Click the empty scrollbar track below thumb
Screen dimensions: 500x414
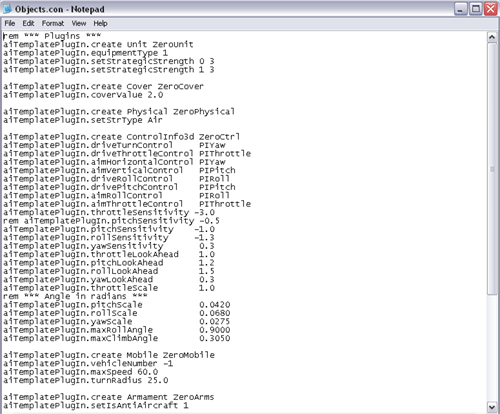tap(492, 348)
